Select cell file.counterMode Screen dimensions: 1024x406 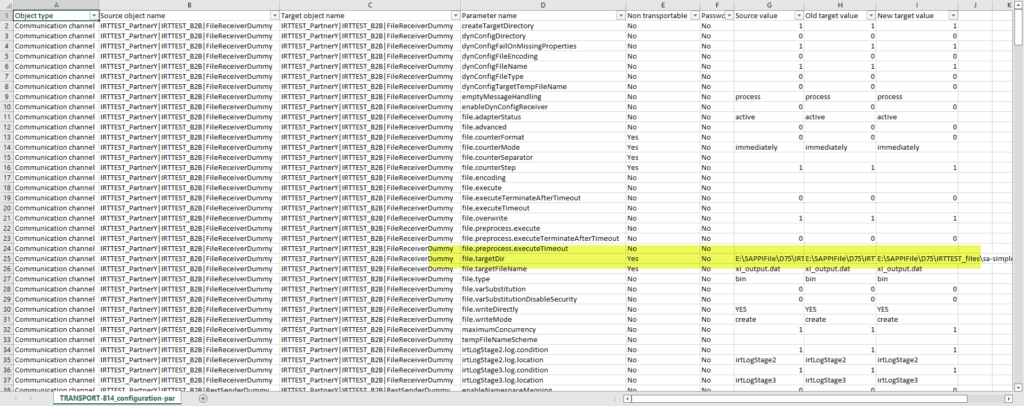click(x=543, y=147)
